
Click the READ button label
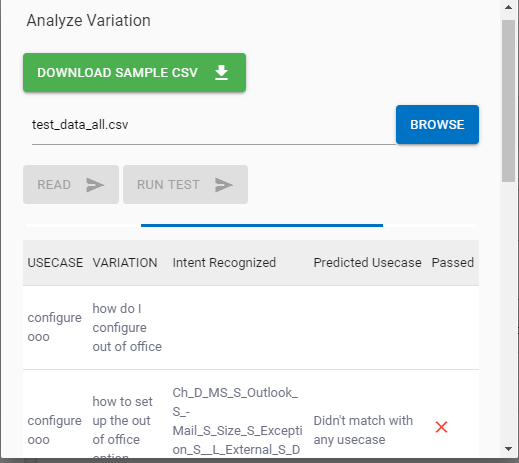tap(54, 185)
